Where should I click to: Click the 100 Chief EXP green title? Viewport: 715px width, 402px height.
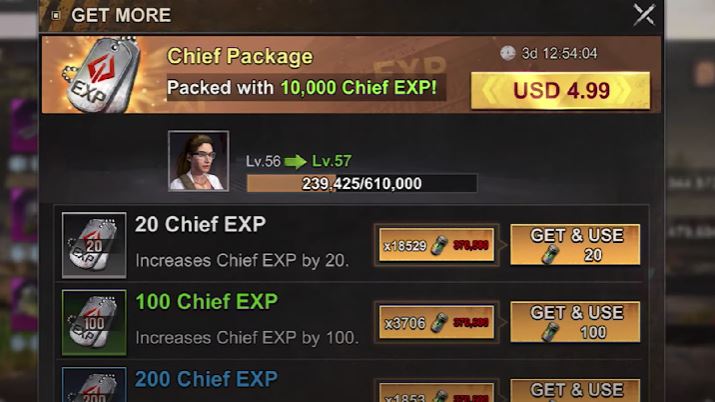(x=207, y=302)
